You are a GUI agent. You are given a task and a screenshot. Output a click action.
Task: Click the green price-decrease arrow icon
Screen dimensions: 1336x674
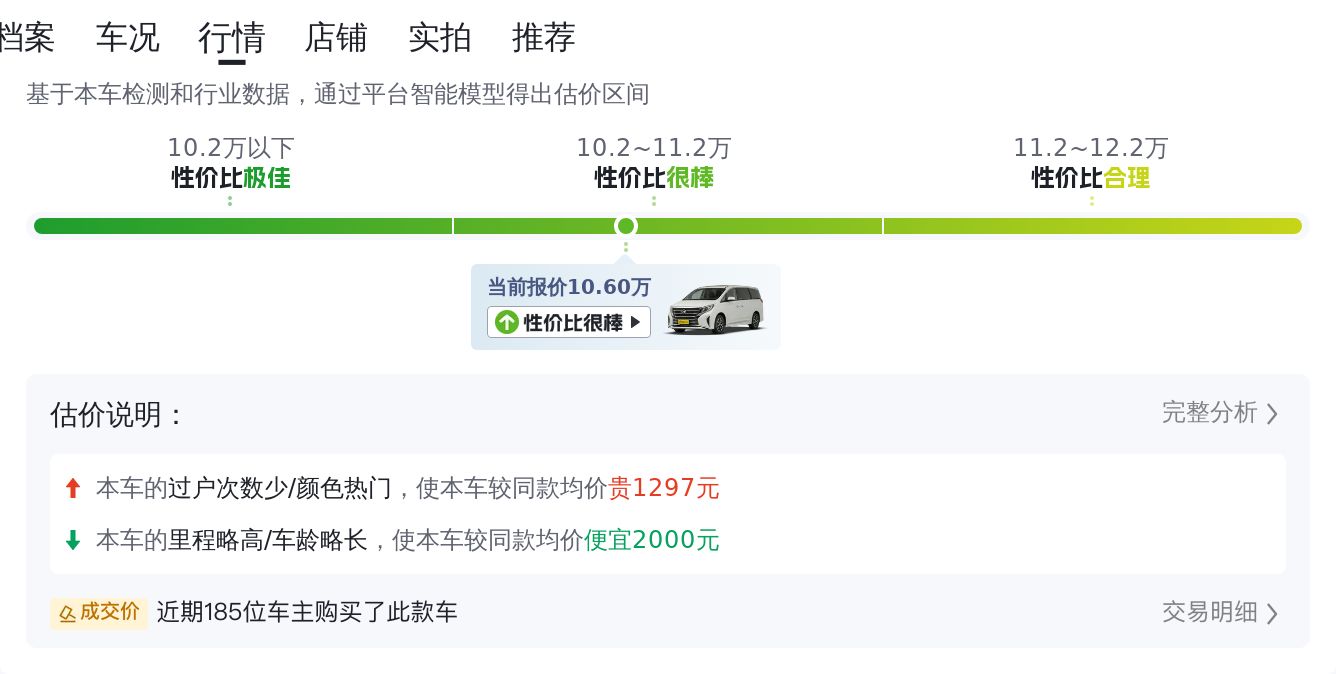pyautogui.click(x=72, y=541)
